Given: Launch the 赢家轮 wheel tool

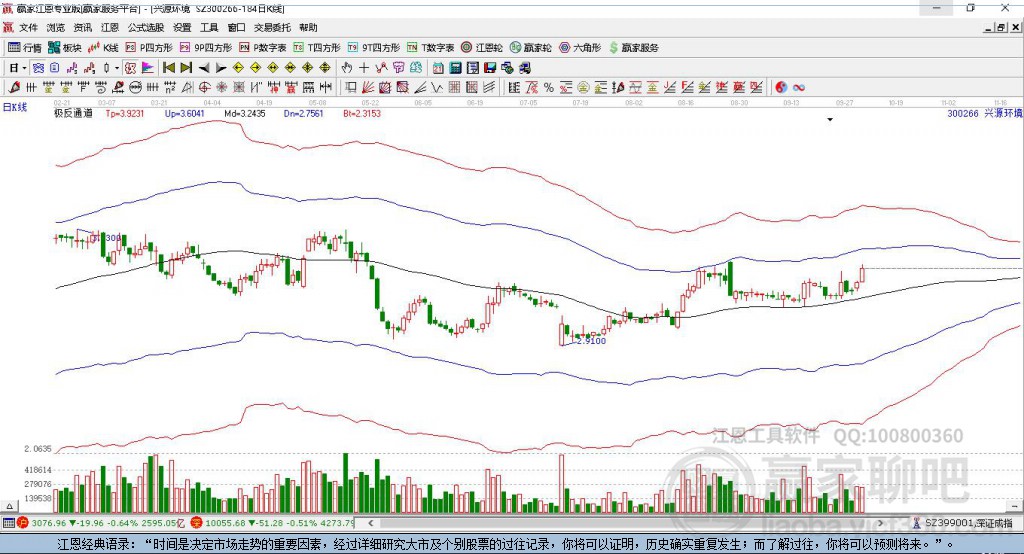Looking at the screenshot, I should [x=530, y=48].
